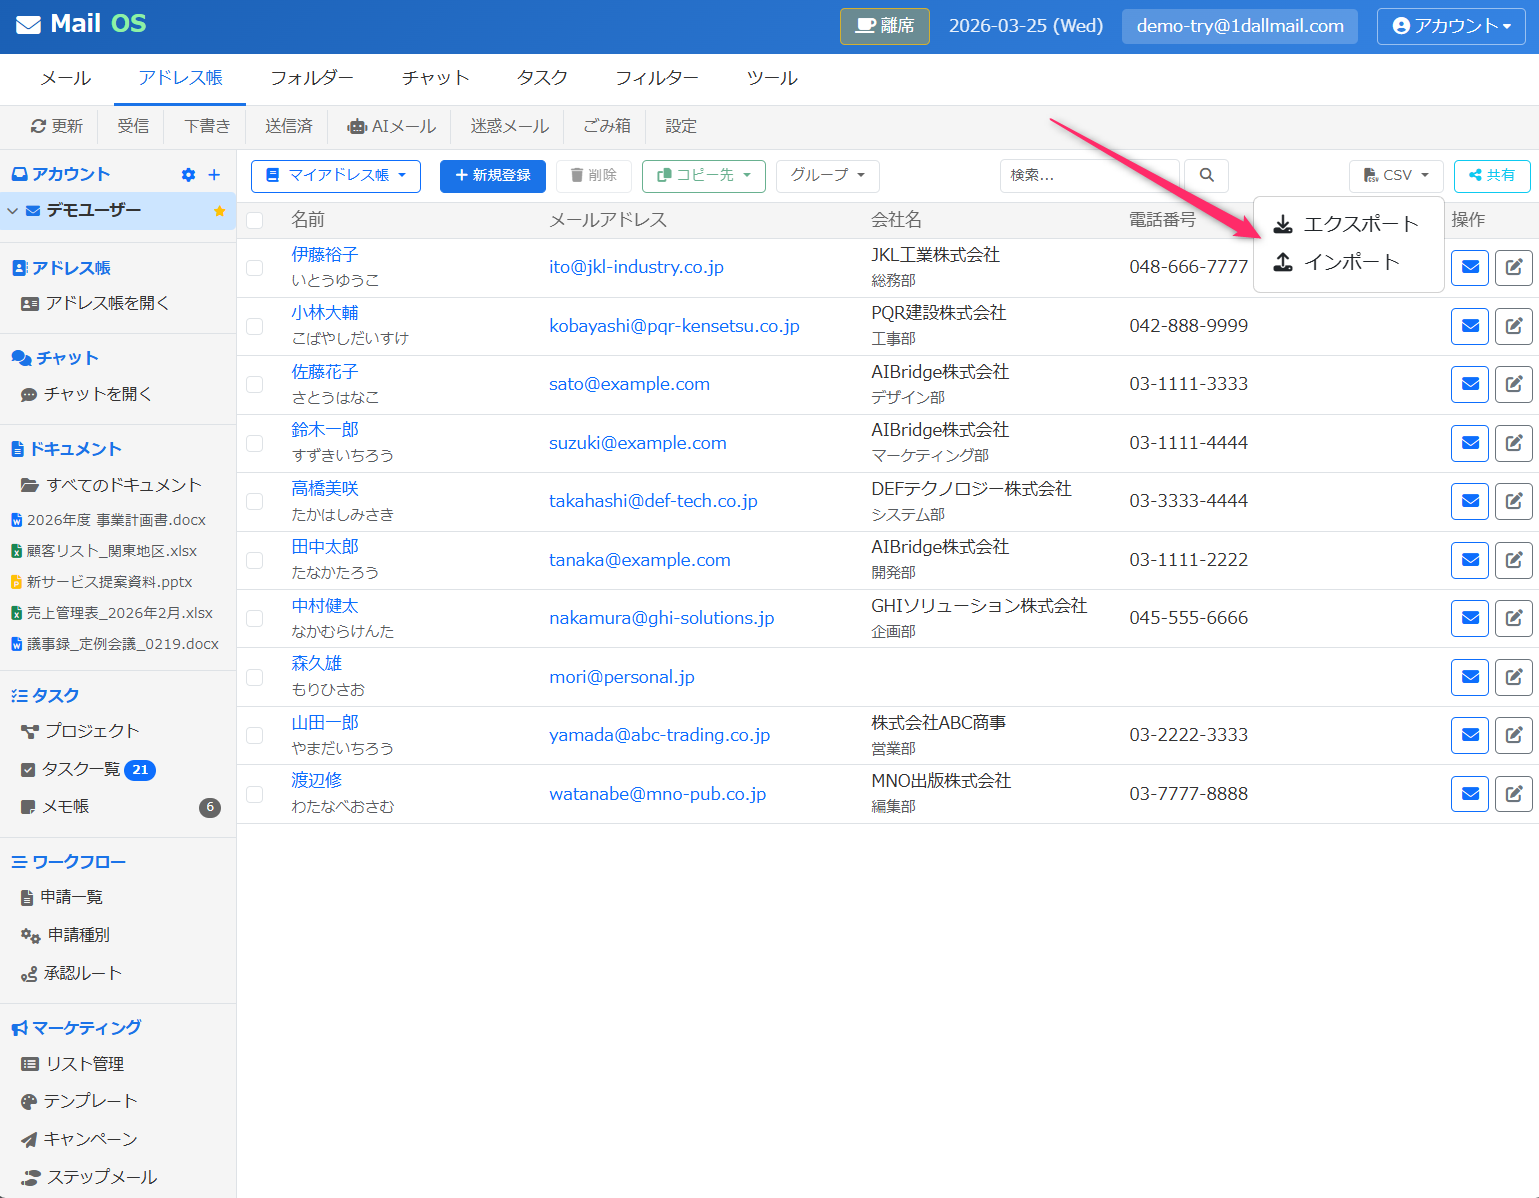Open email link ito@jkl-industry.co.jp
The image size is (1539, 1198).
pos(636,267)
